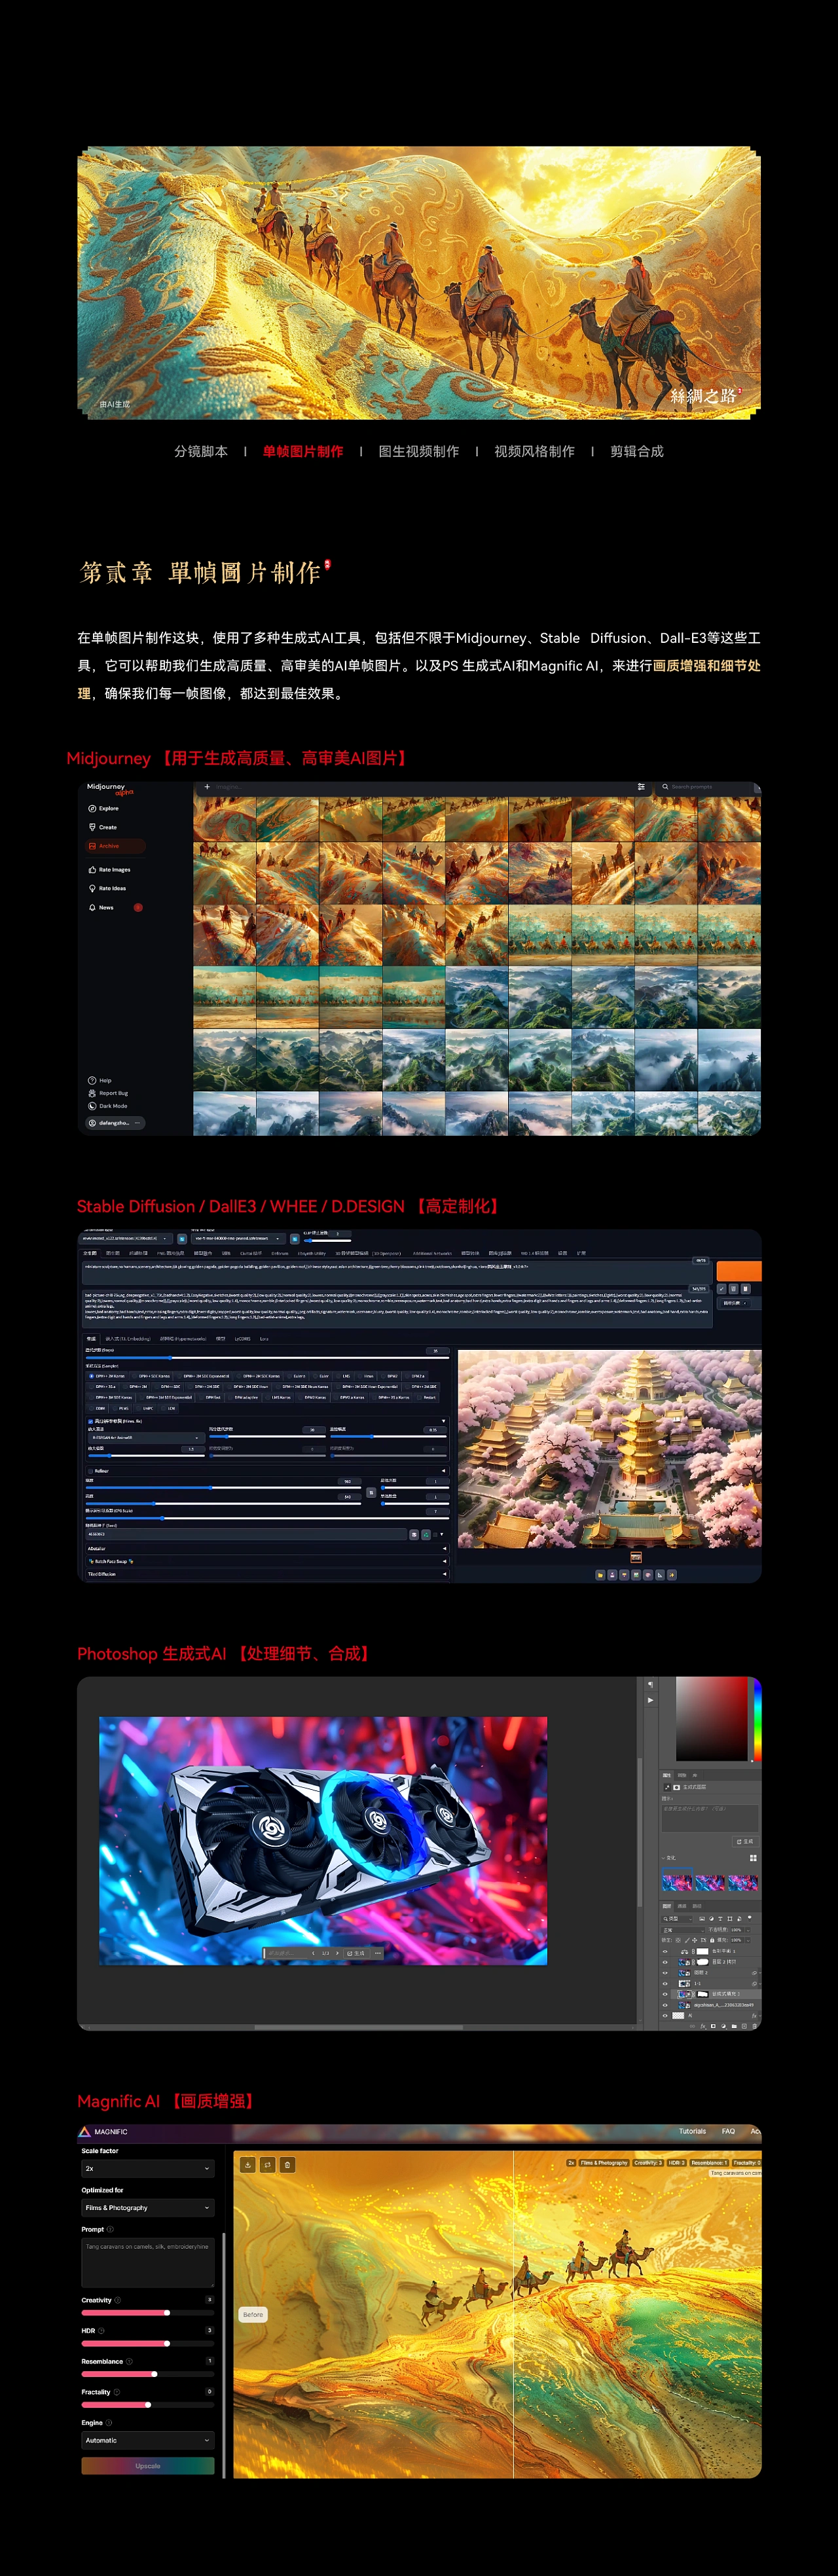Click the 剪辑合成 step label
Screen dimensions: 838x2576
pos(637,451)
